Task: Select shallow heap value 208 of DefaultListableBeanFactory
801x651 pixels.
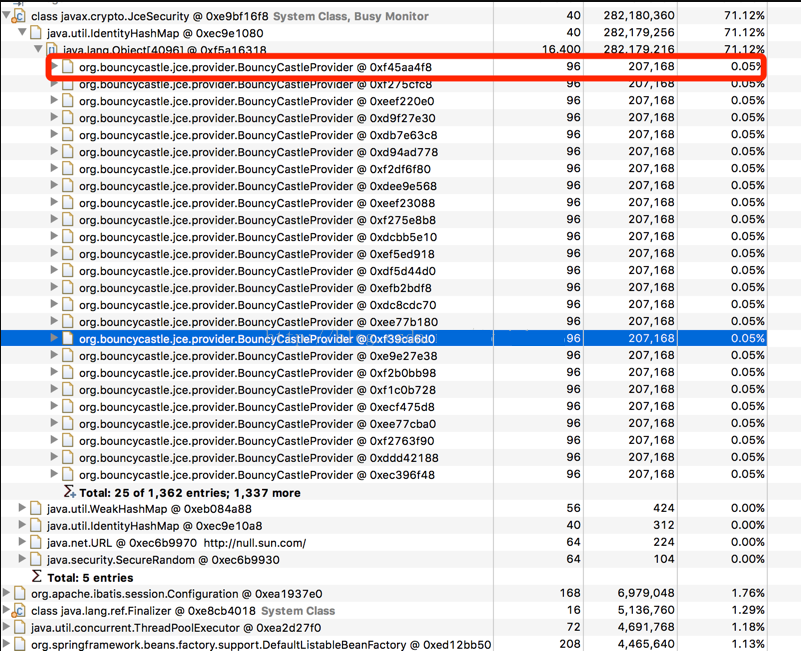Action: click(570, 644)
